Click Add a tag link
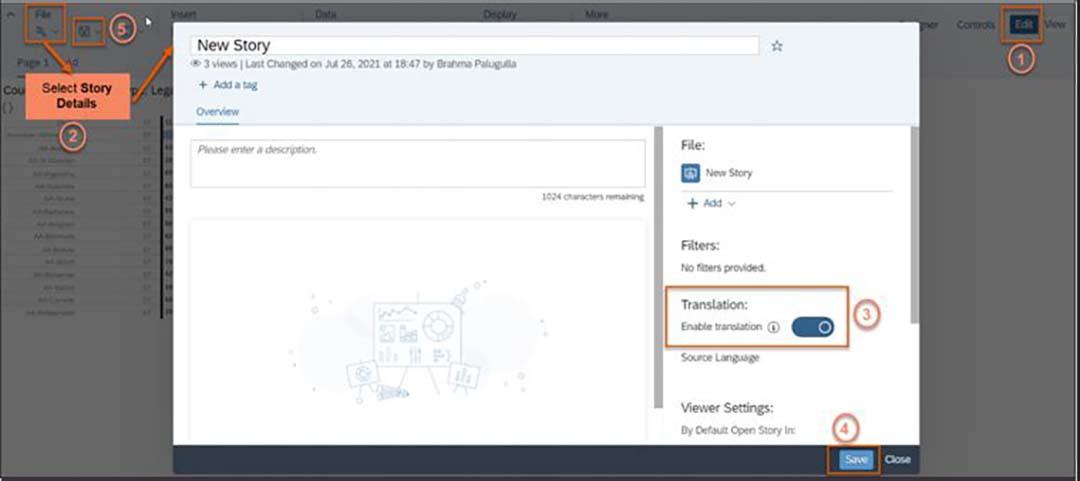The height and width of the screenshot is (481, 1080). click(x=235, y=85)
